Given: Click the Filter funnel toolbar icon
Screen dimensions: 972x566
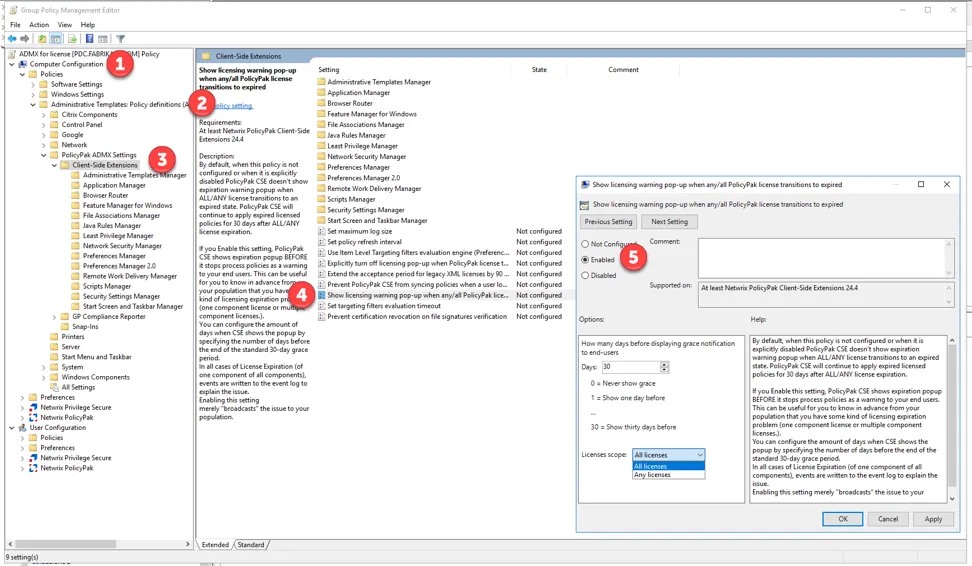Looking at the screenshot, I should (x=120, y=39).
